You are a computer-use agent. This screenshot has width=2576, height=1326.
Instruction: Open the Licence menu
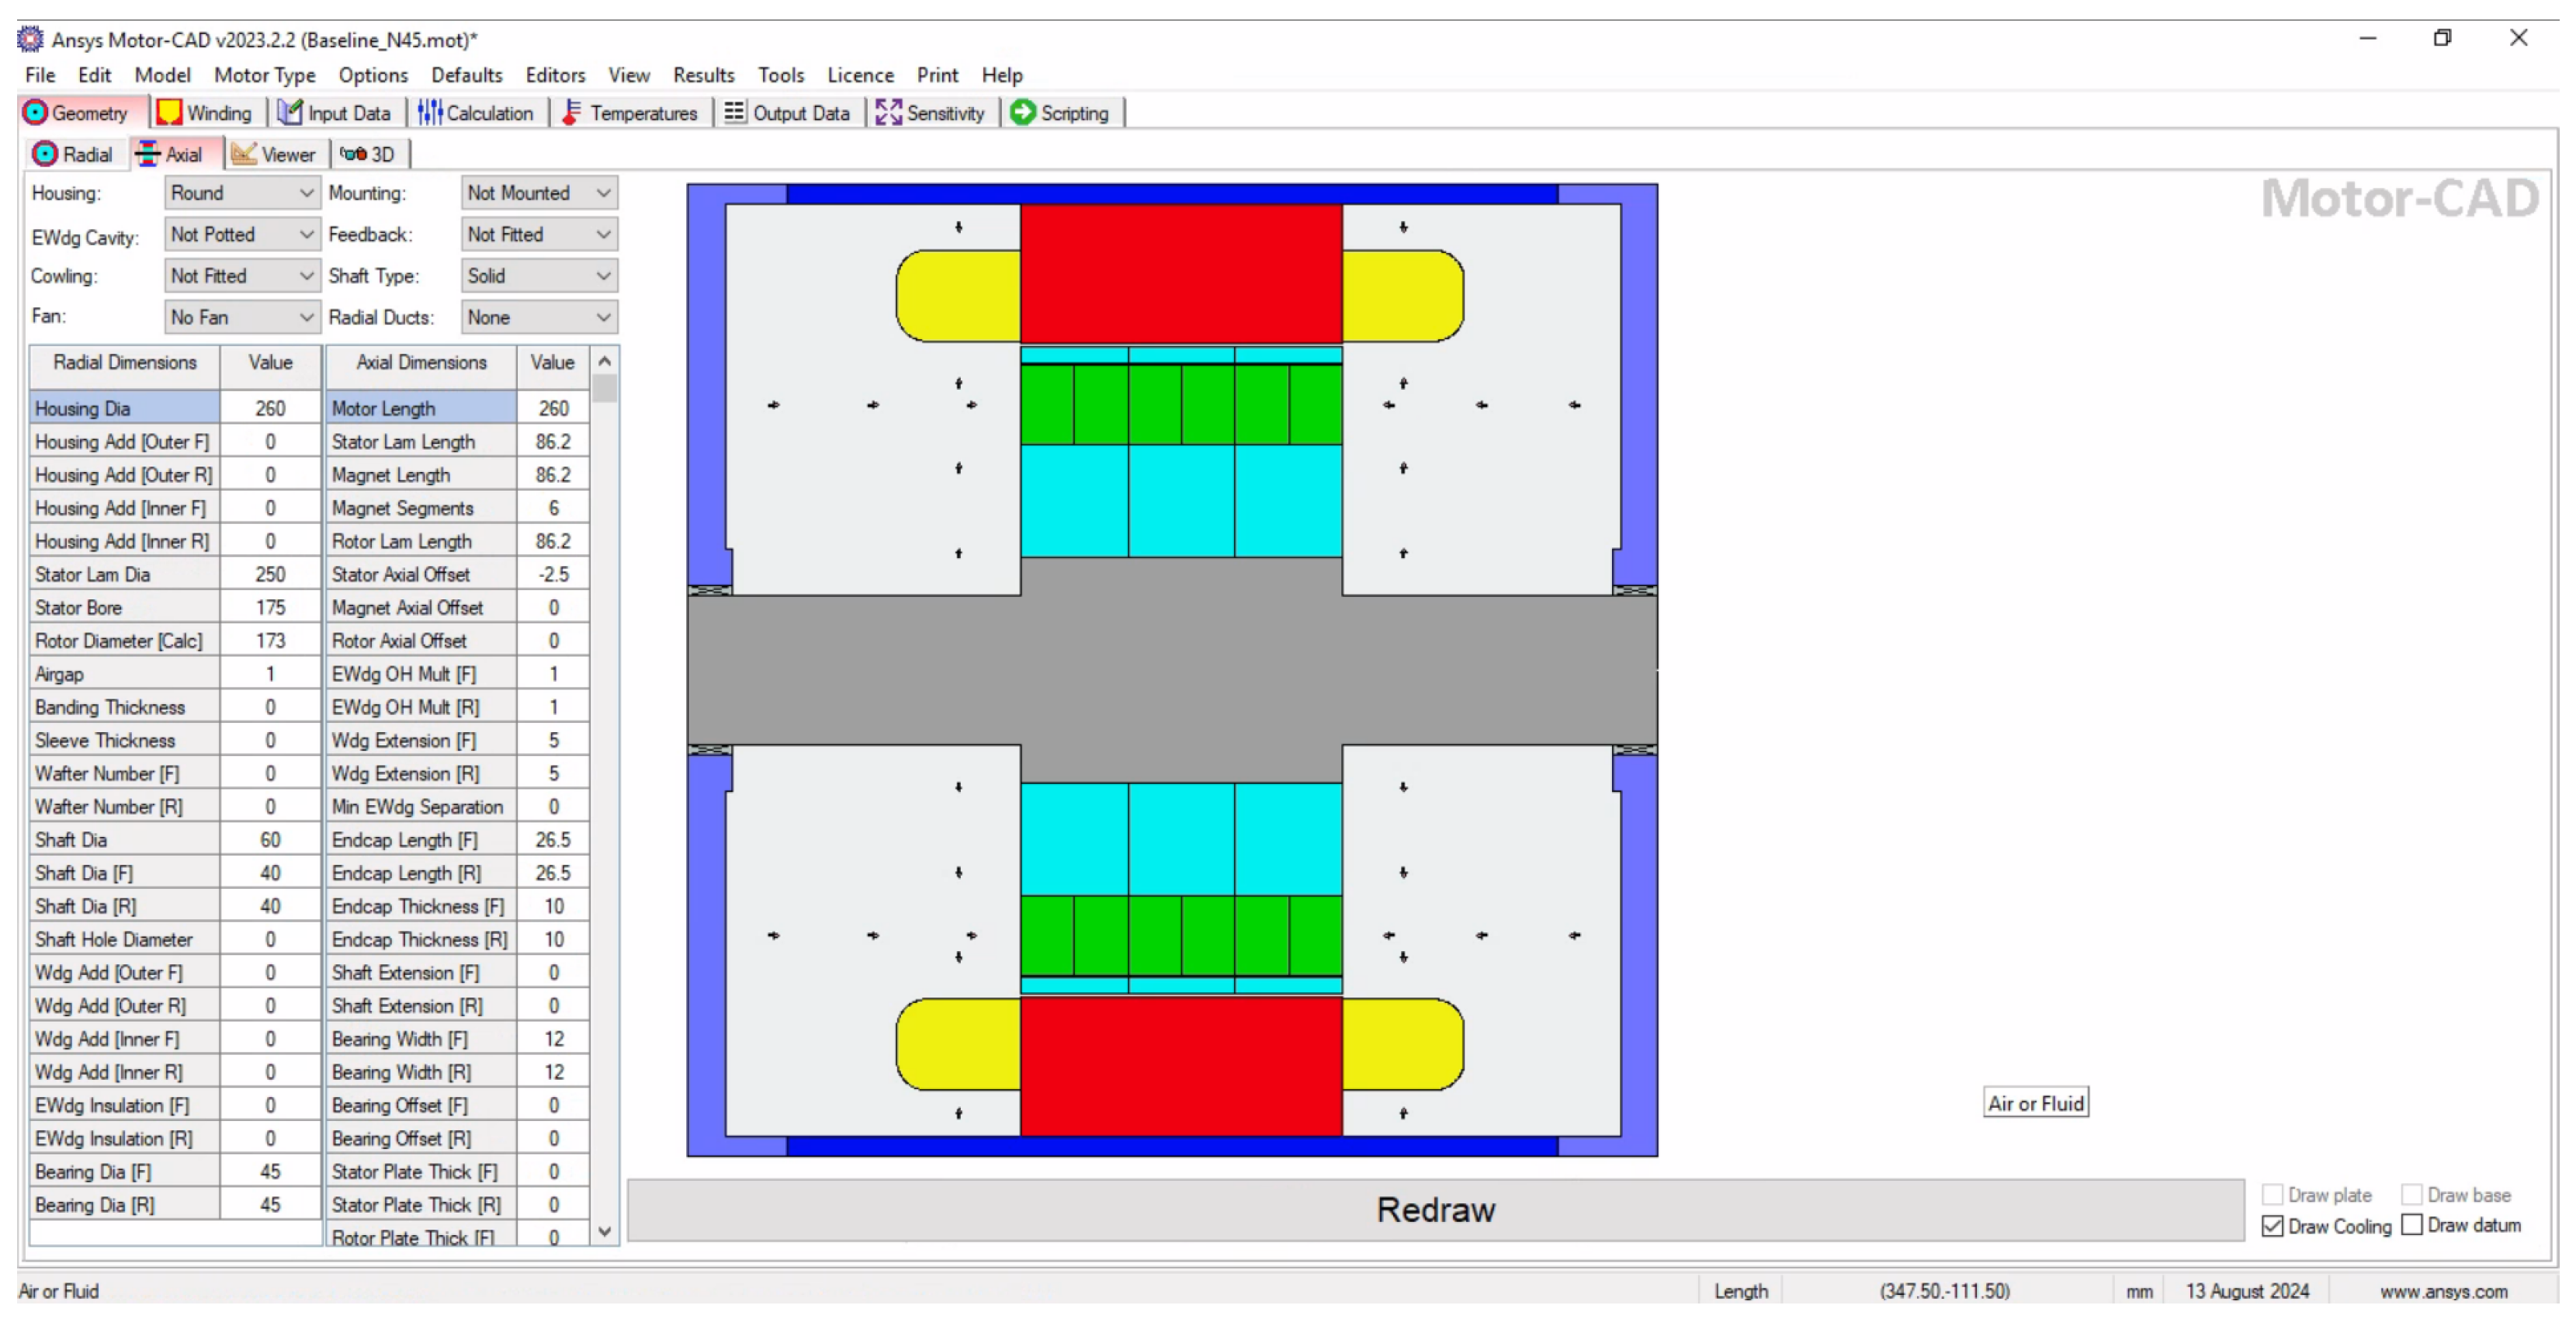coord(860,75)
